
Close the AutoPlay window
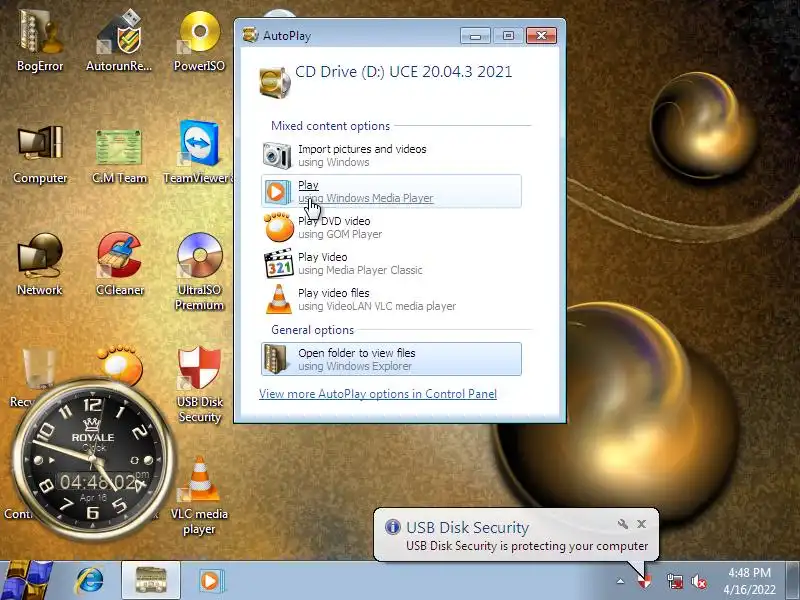coord(541,35)
